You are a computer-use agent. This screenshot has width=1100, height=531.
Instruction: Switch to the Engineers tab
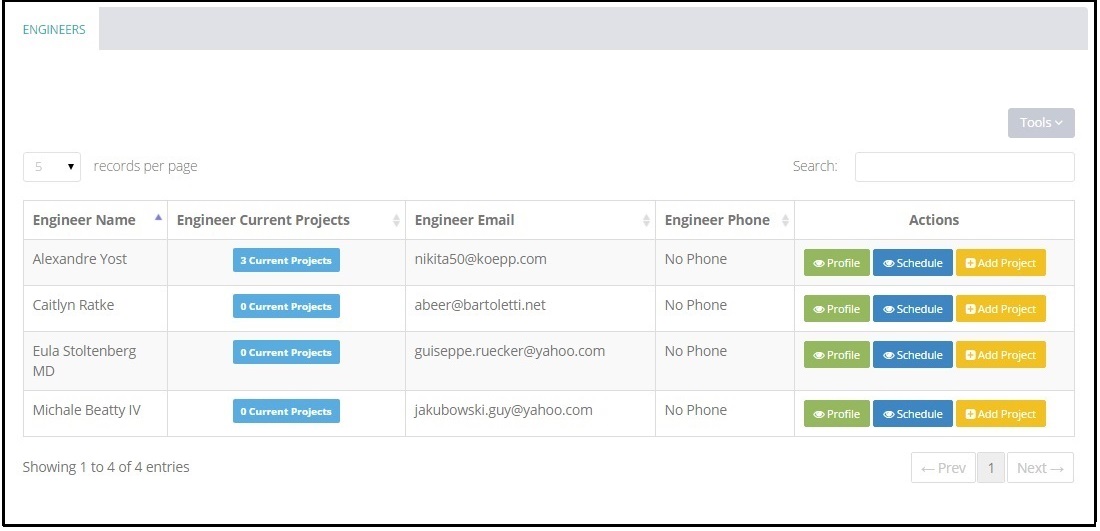(x=54, y=29)
